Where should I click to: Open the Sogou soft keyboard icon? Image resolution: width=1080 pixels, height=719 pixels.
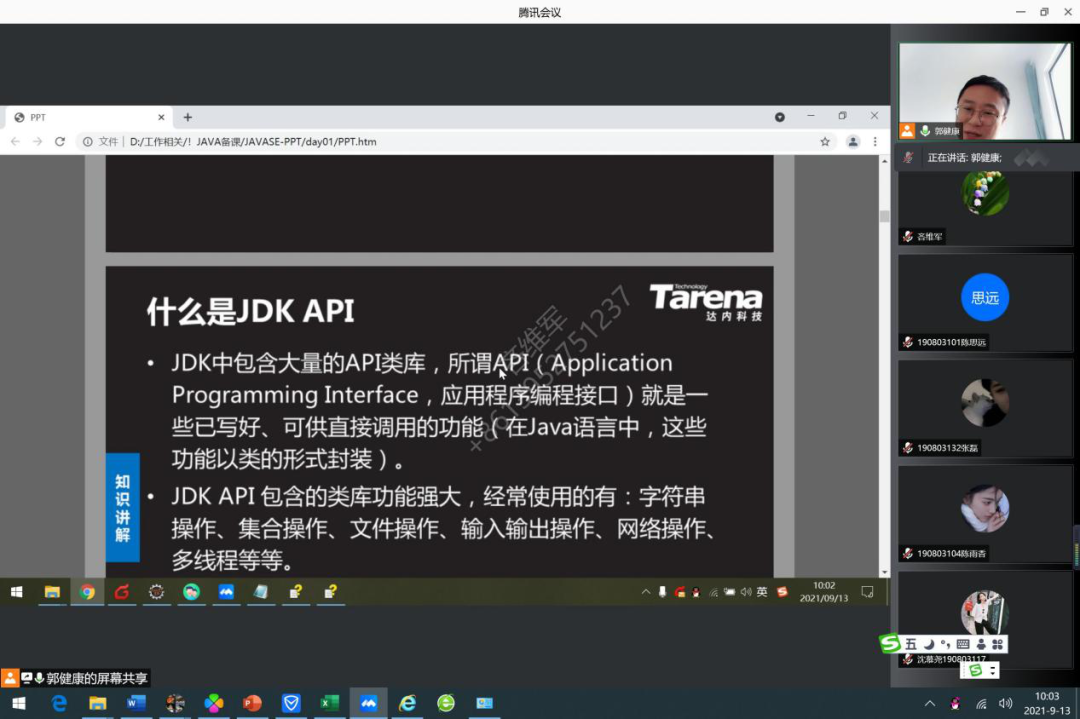pos(963,644)
